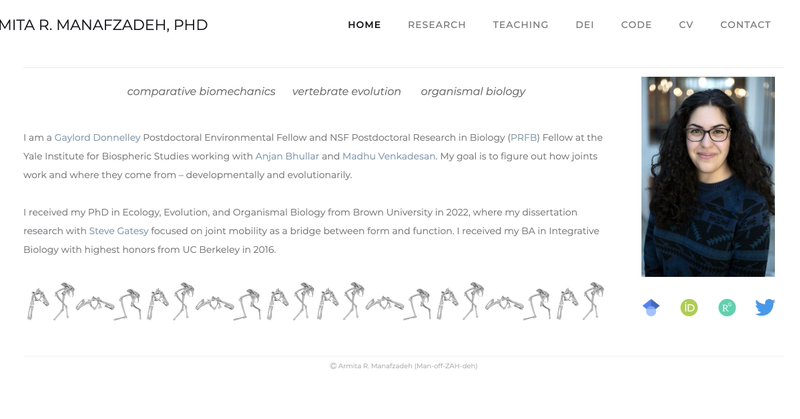Open the ResearchGate icon
The height and width of the screenshot is (419, 800).
point(727,308)
